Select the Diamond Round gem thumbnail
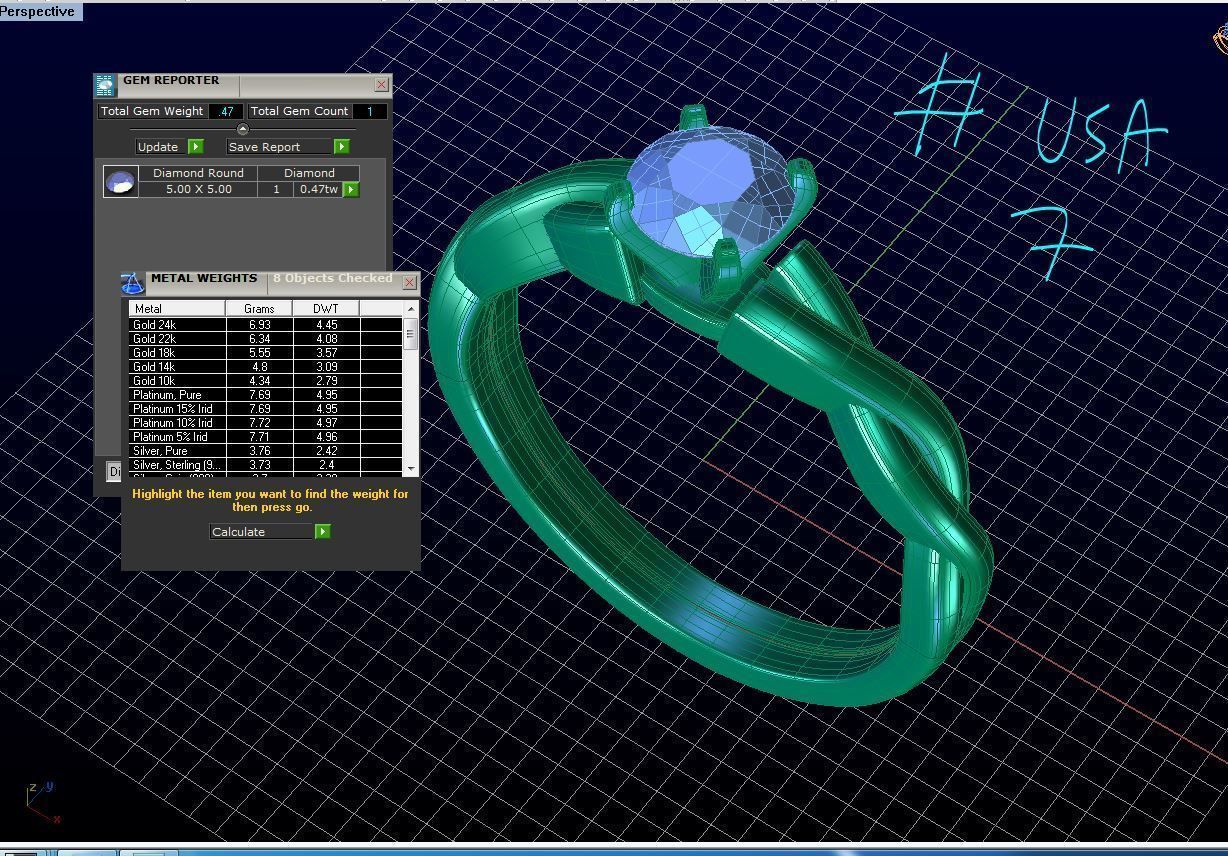The image size is (1228, 856). point(121,182)
